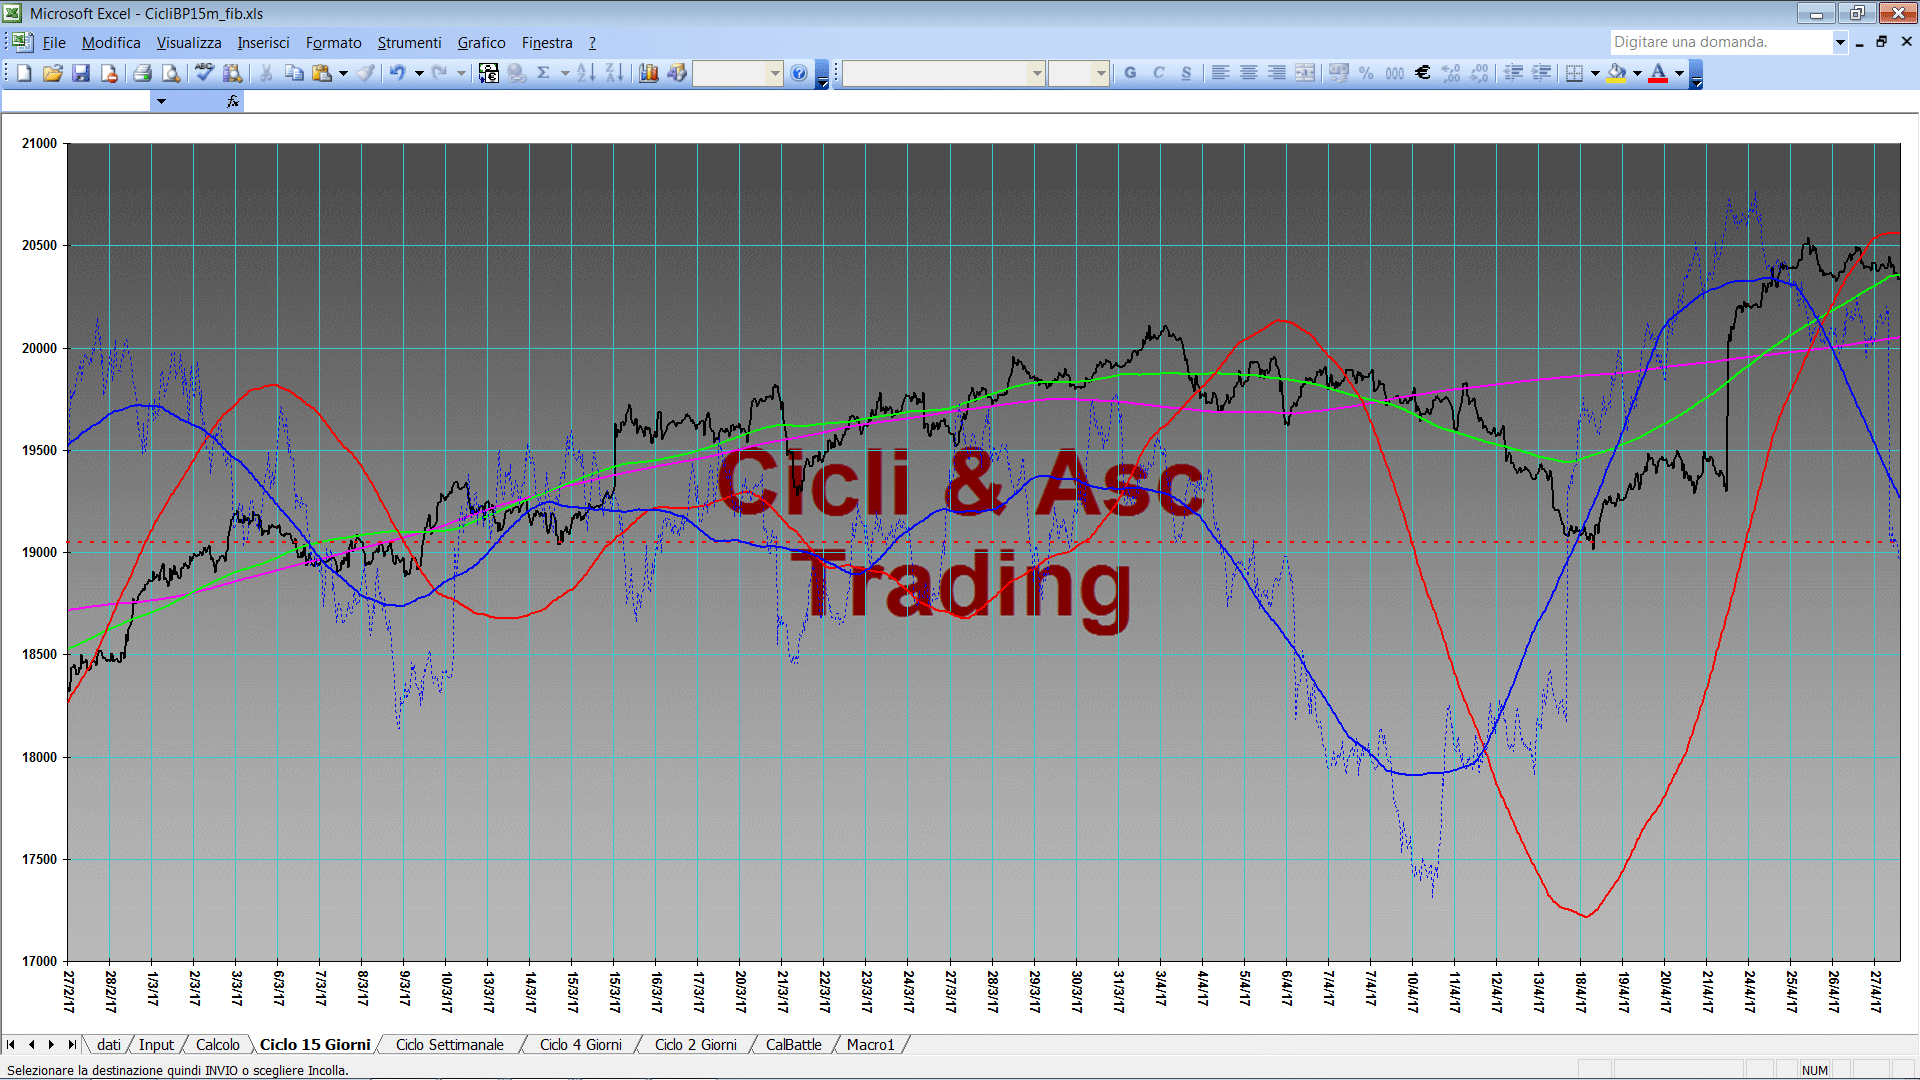1920x1080 pixels.
Task: Click the Open folder icon
Action: coord(53,73)
